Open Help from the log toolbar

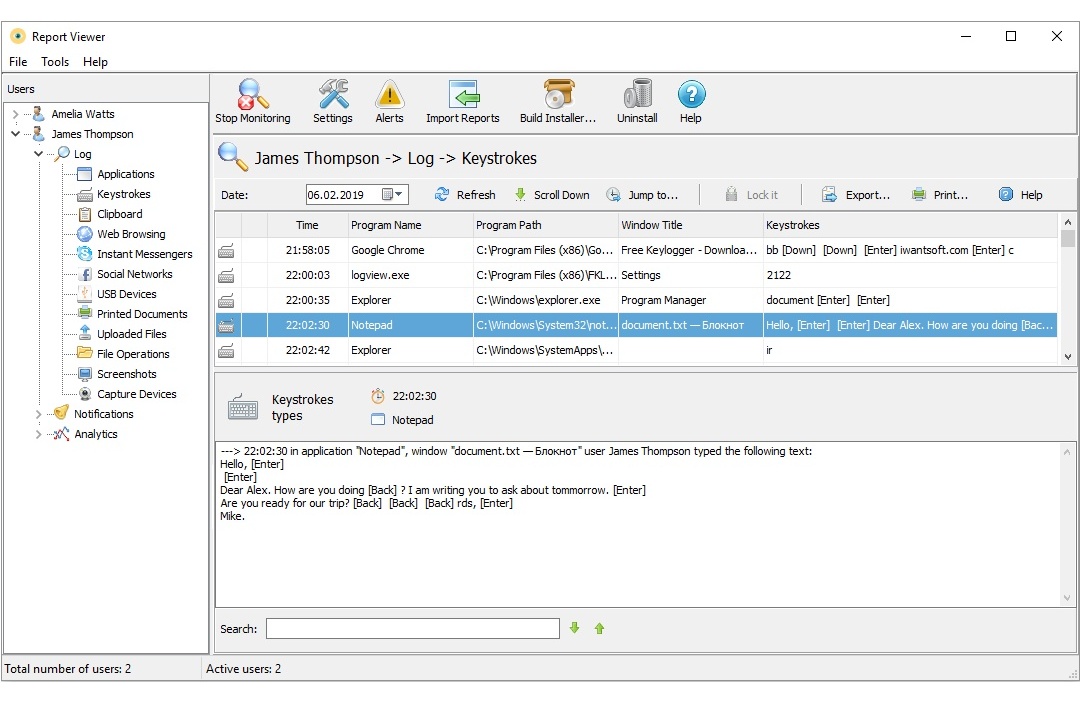pyautogui.click(x=1020, y=194)
